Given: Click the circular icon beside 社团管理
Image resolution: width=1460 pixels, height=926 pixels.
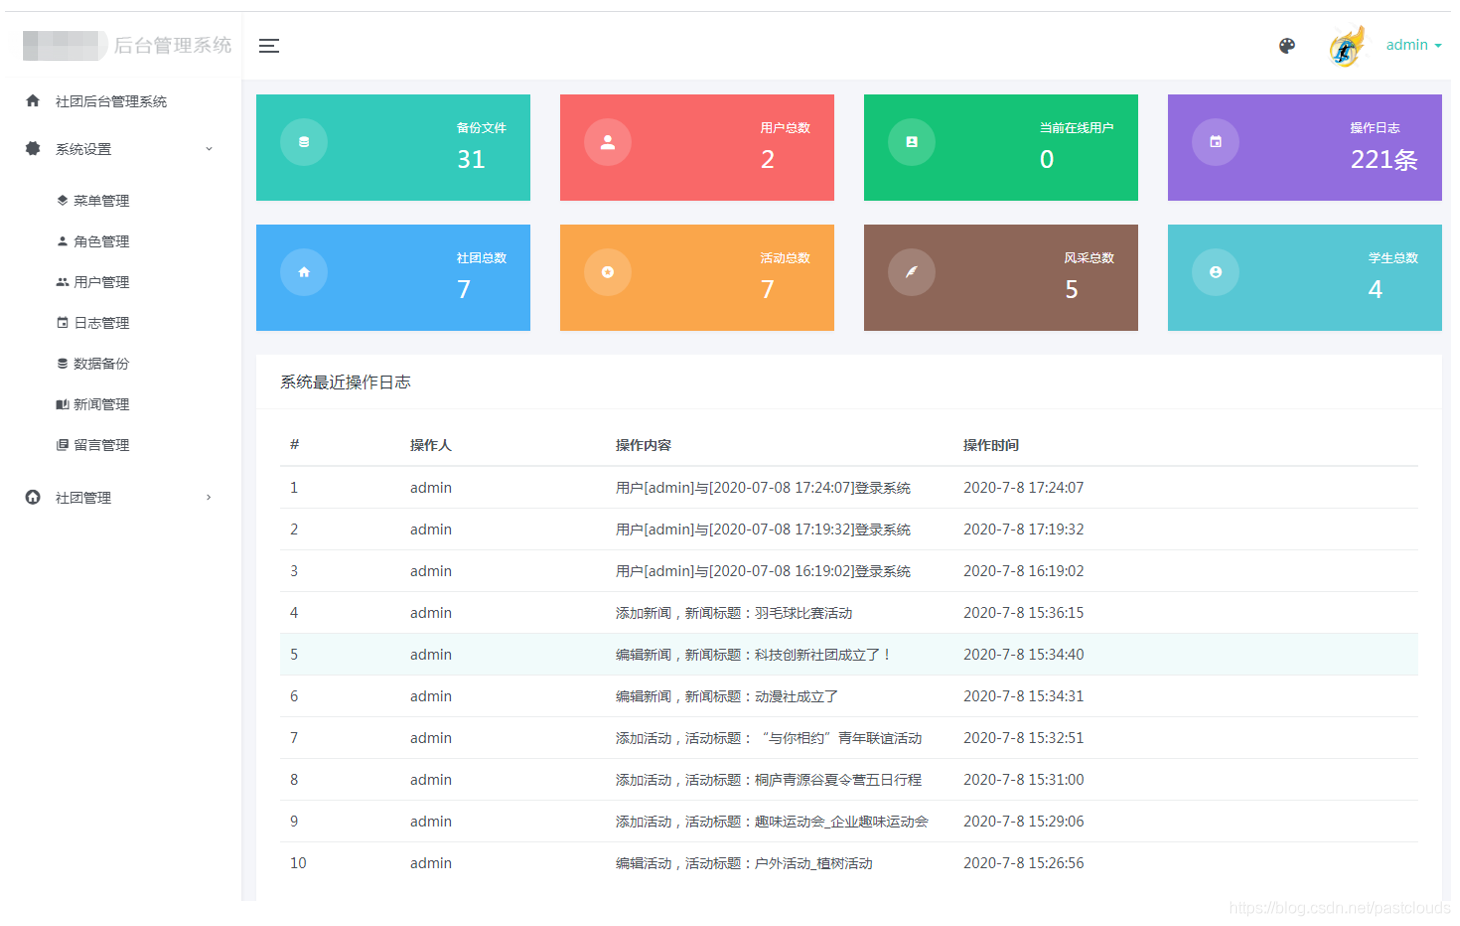Looking at the screenshot, I should 33,497.
